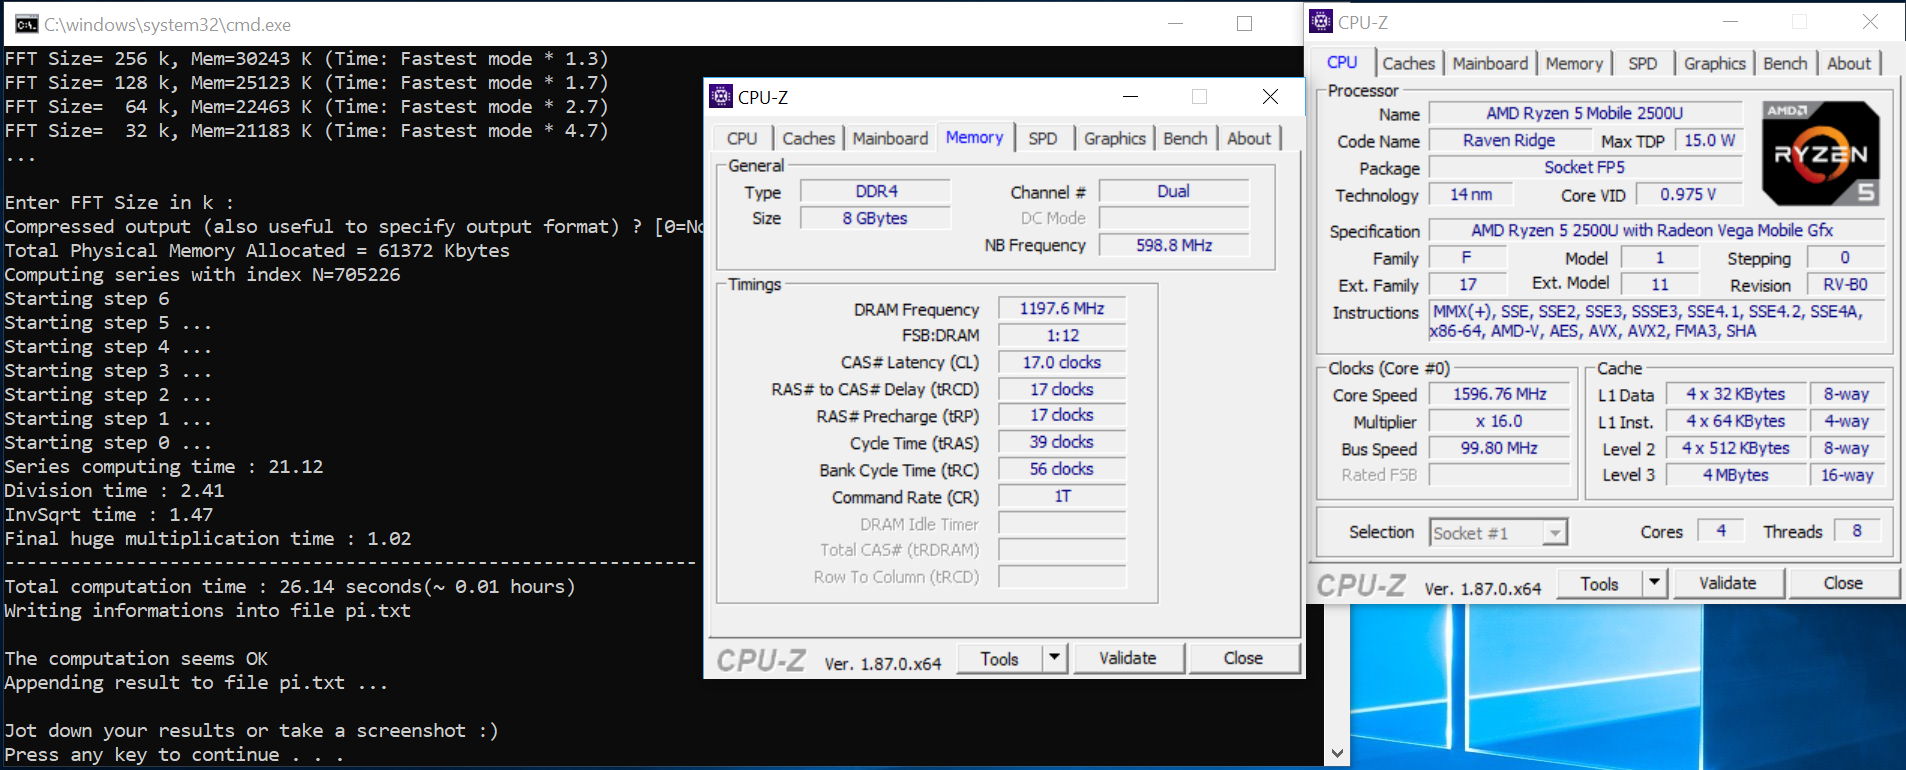
Task: Open About tab in right CPU-Z window
Action: click(x=1849, y=64)
